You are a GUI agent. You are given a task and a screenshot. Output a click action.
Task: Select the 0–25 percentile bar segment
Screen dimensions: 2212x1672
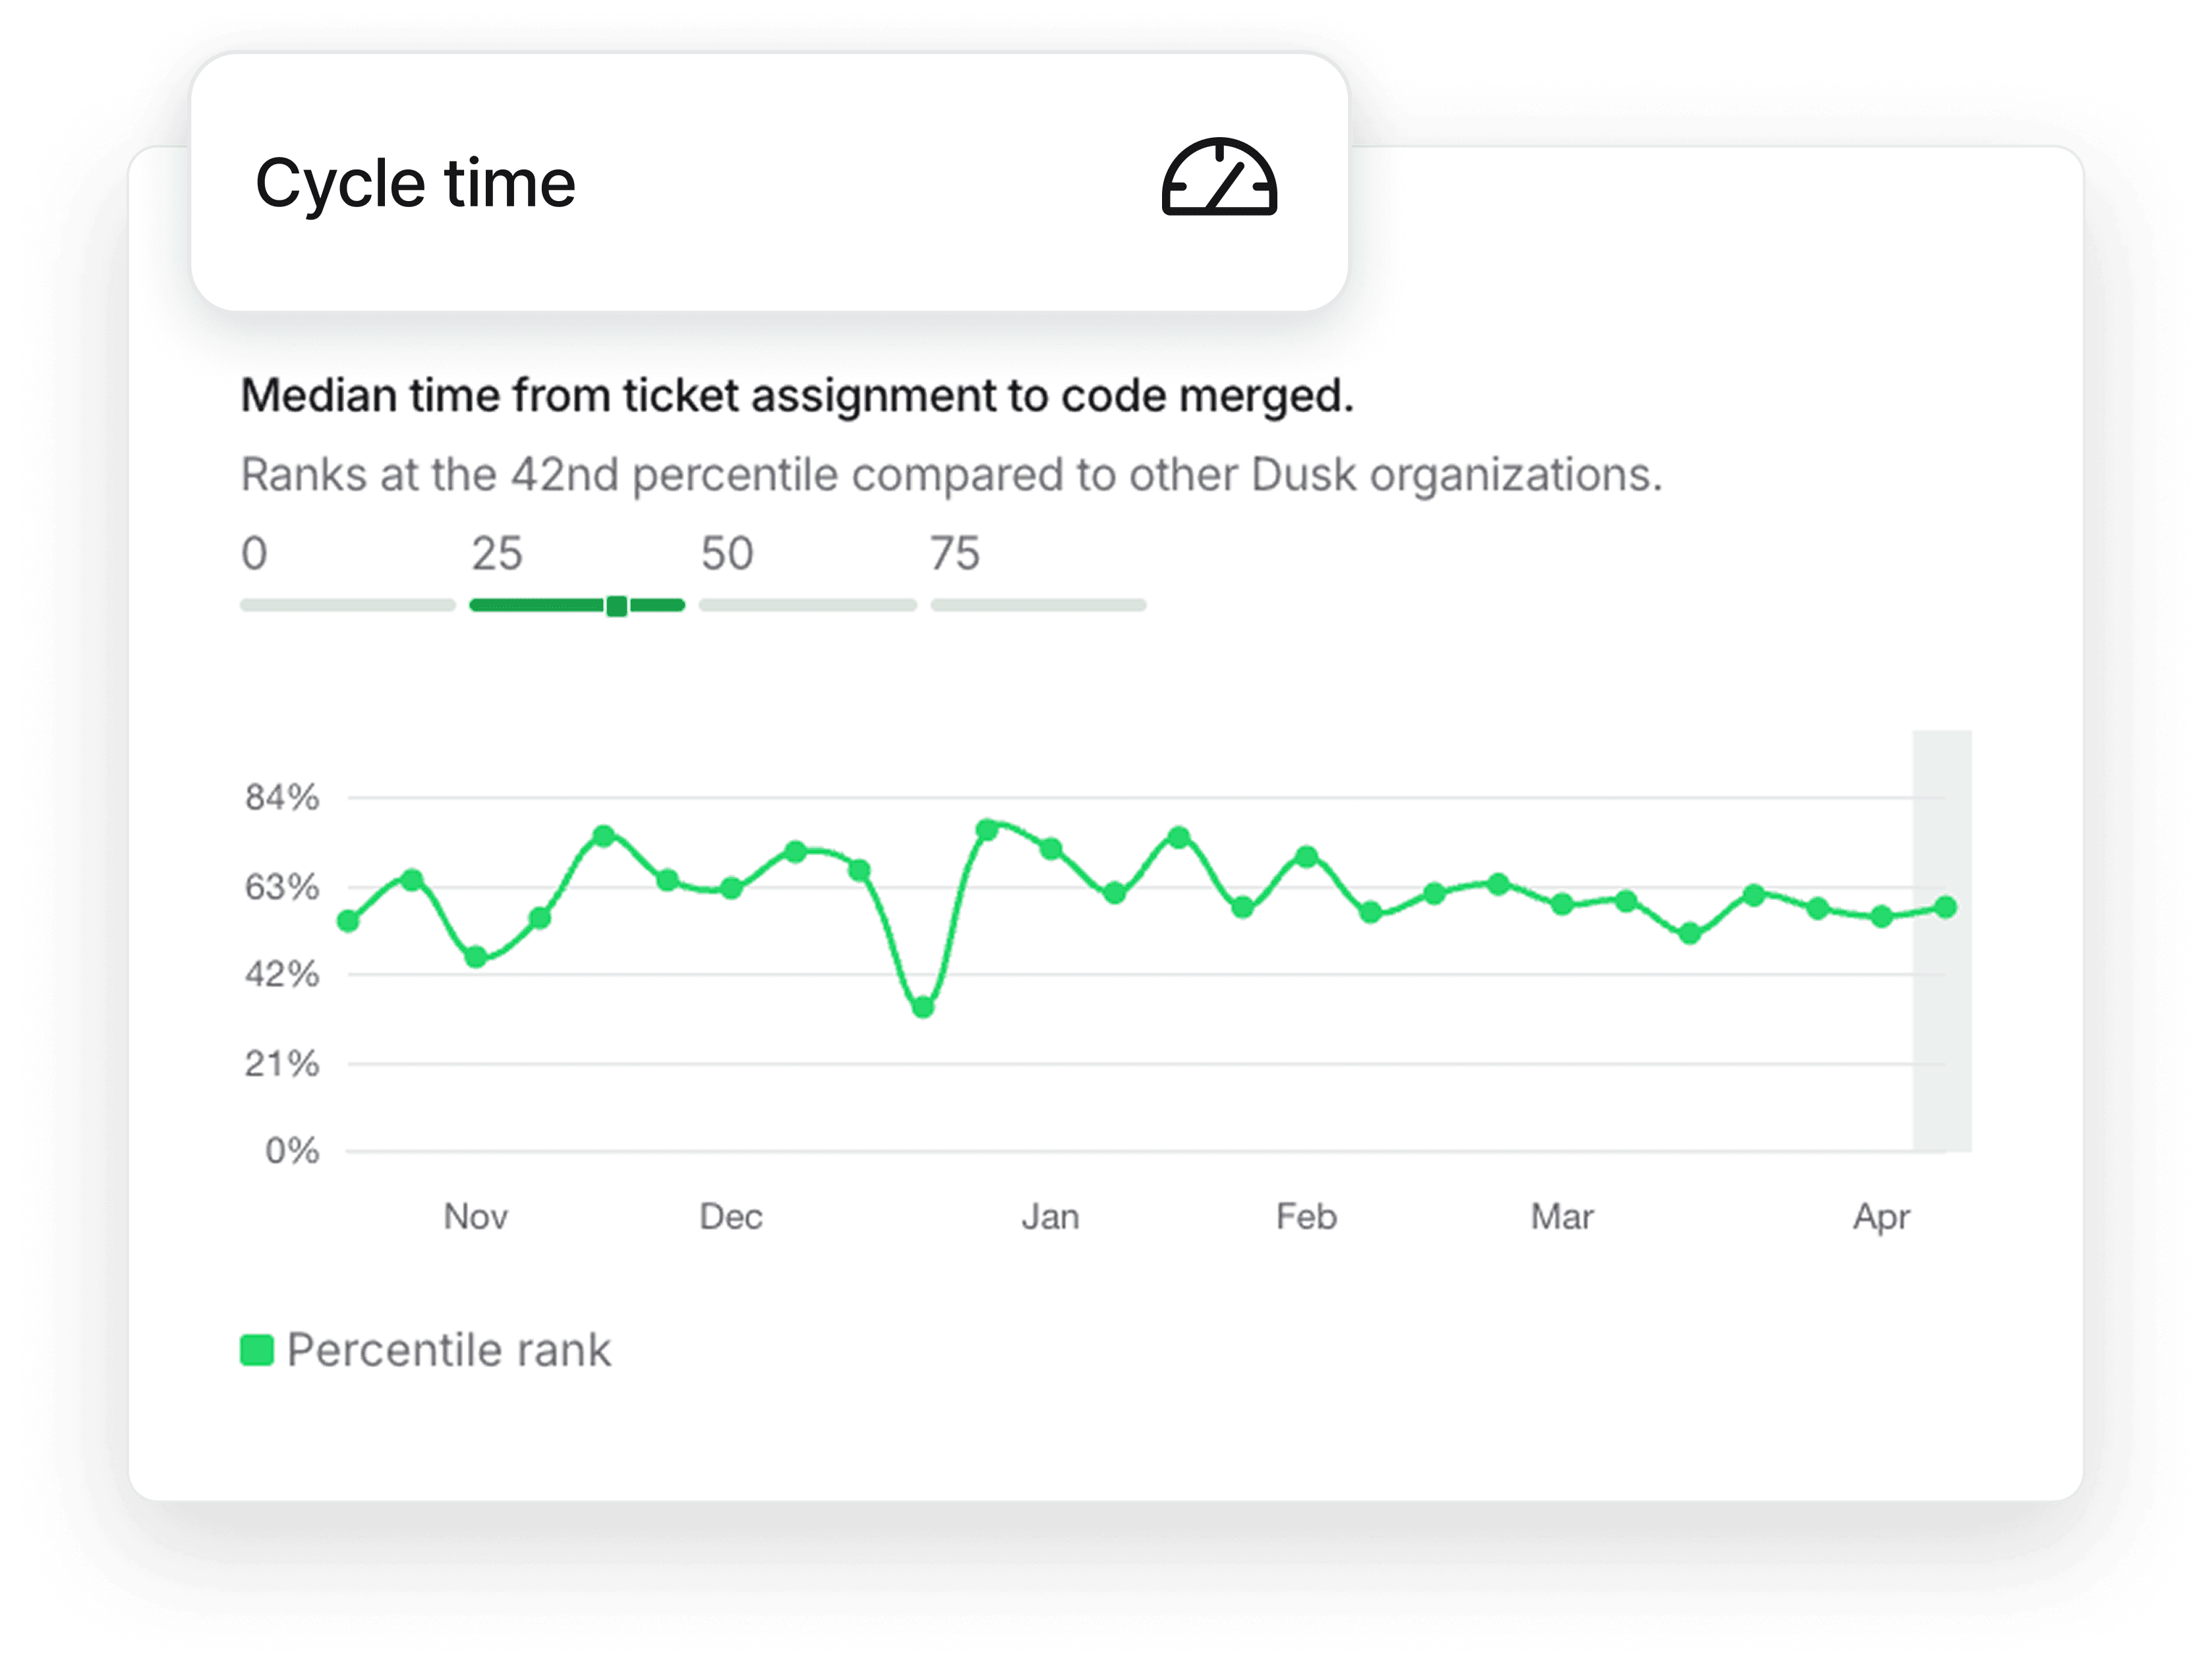(x=347, y=605)
